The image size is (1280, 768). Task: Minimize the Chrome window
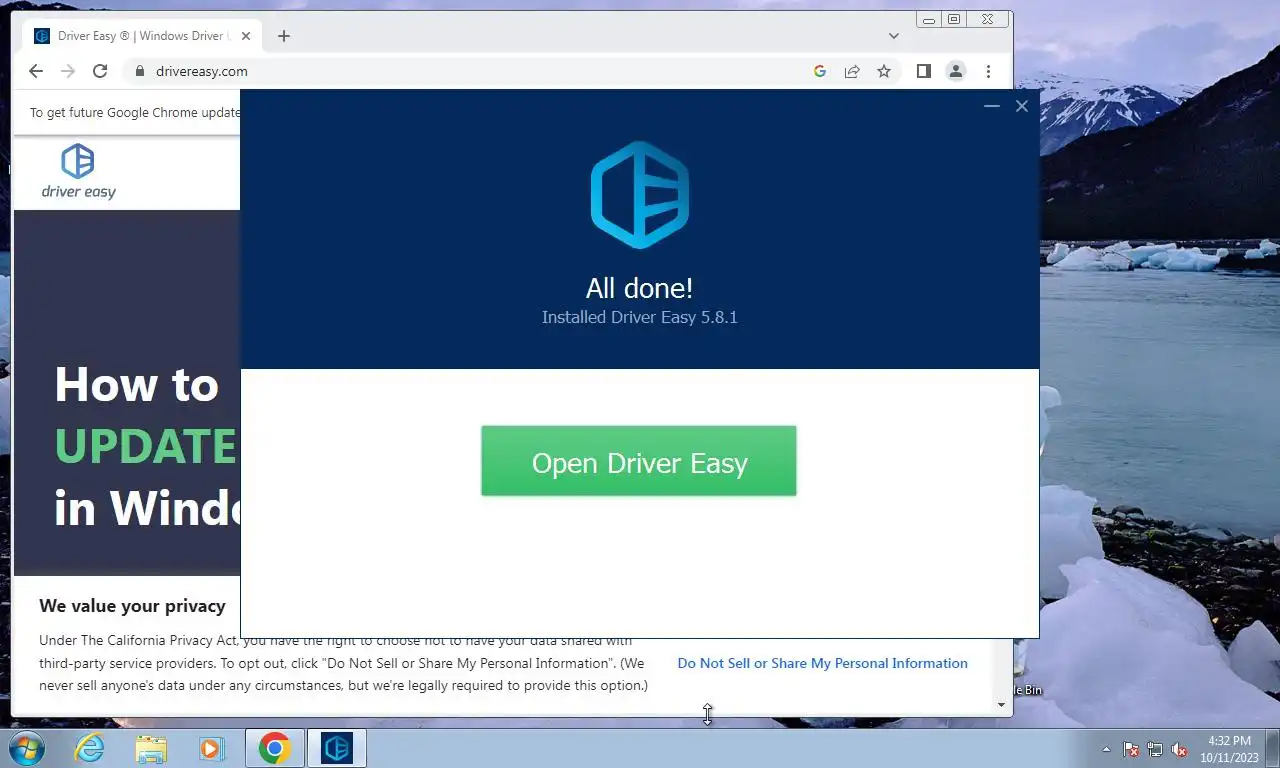coord(929,19)
